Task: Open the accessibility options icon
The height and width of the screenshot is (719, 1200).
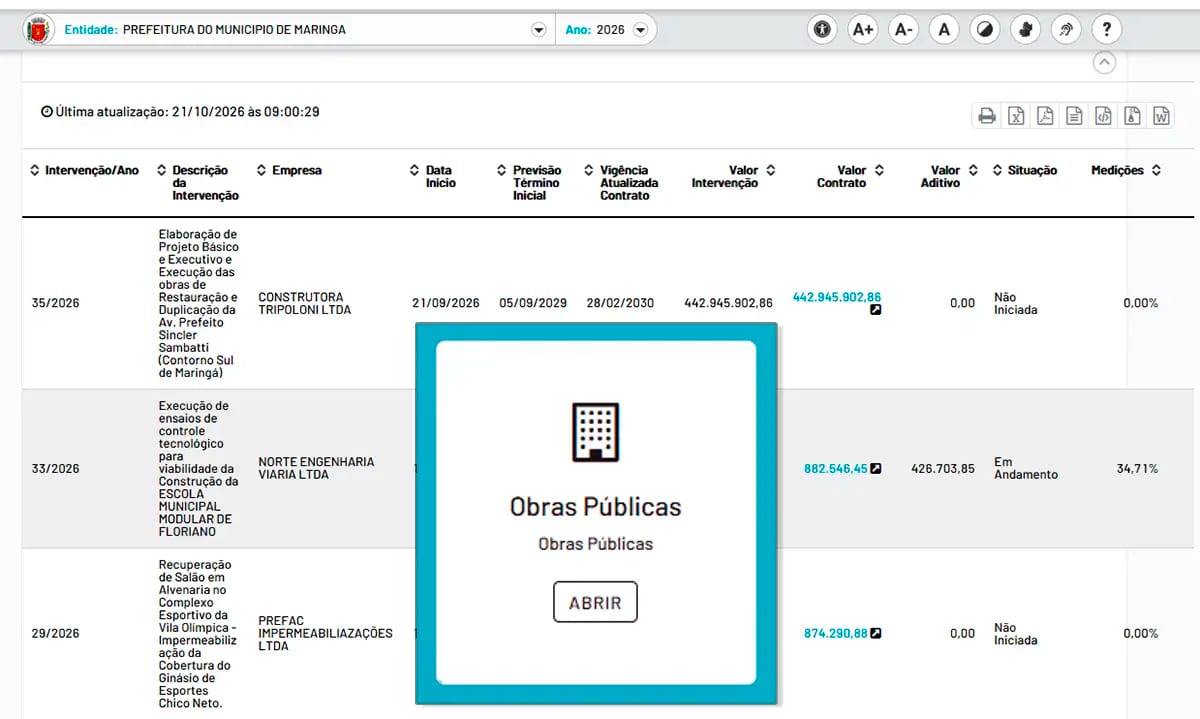Action: pos(822,29)
